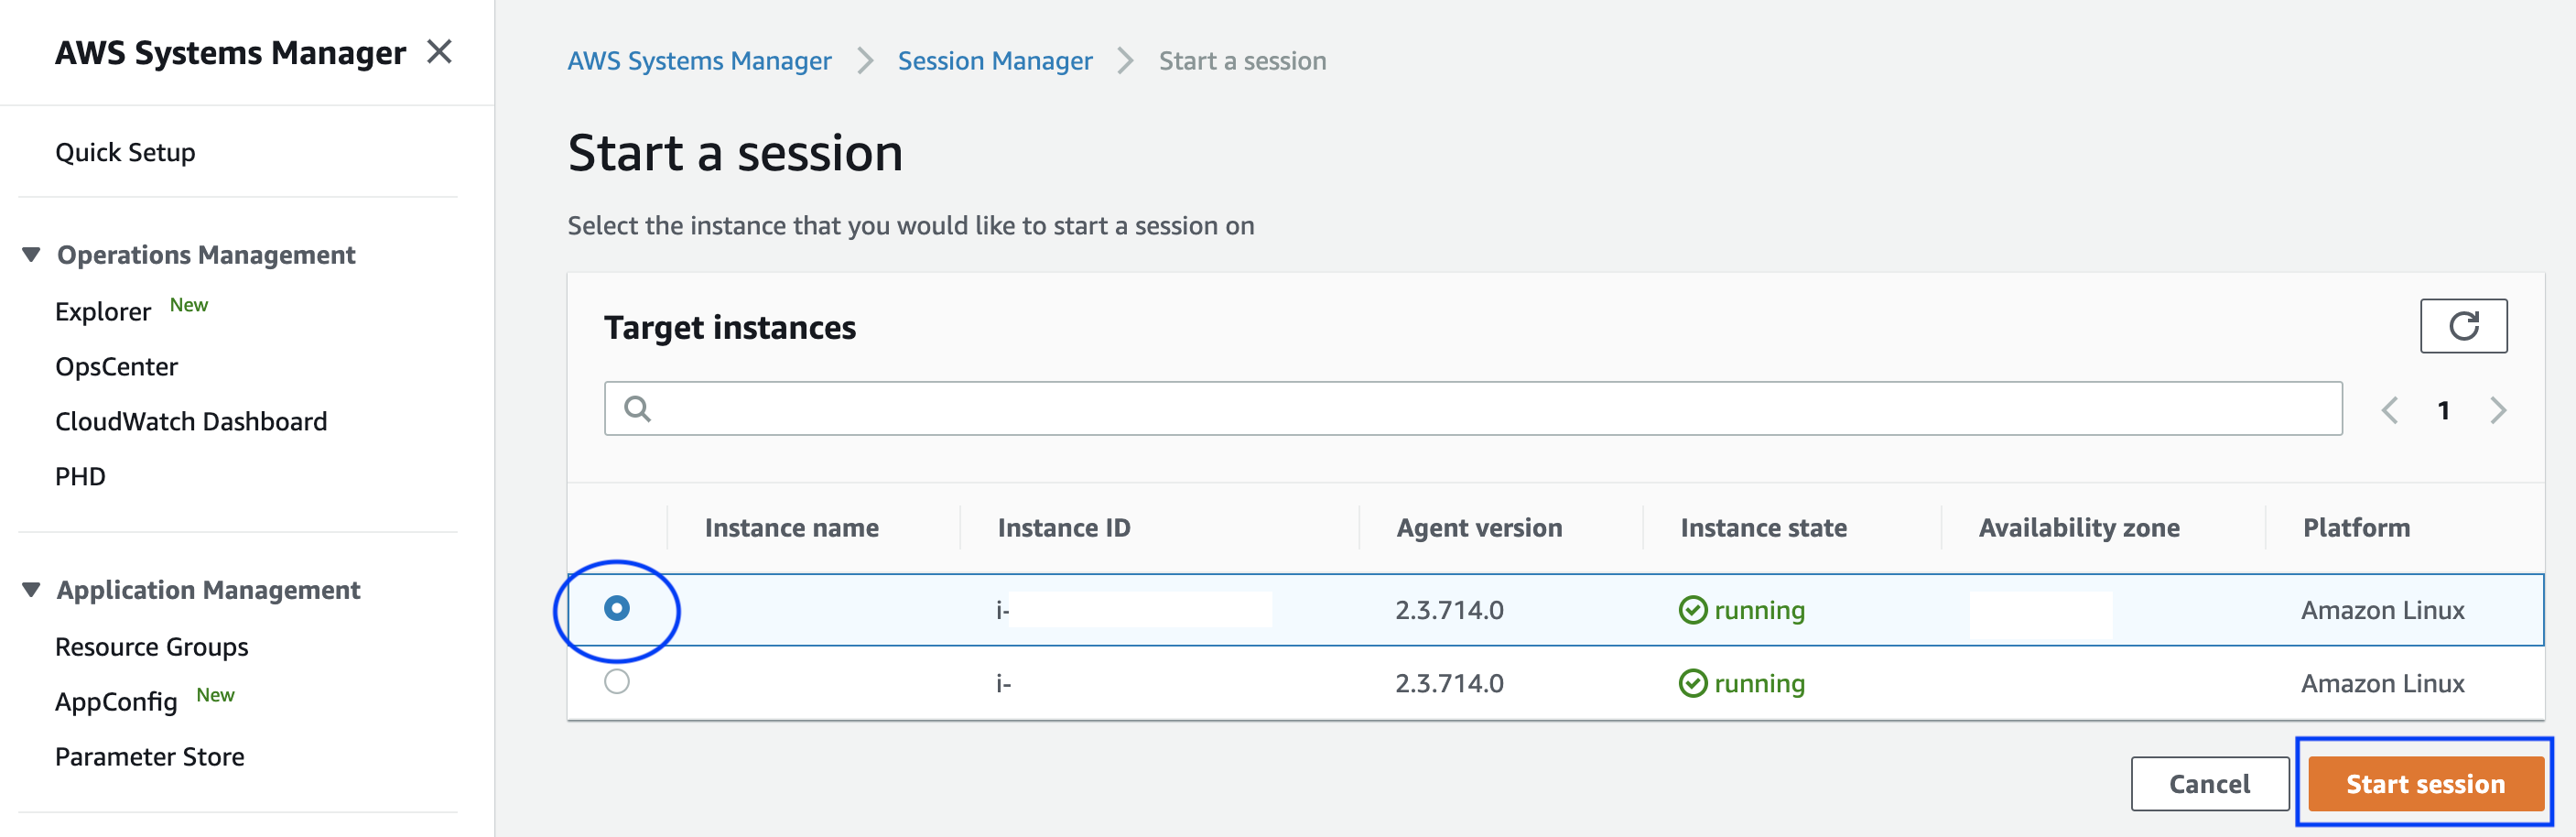
Task: Open CloudWatch Dashboard
Action: coord(191,422)
